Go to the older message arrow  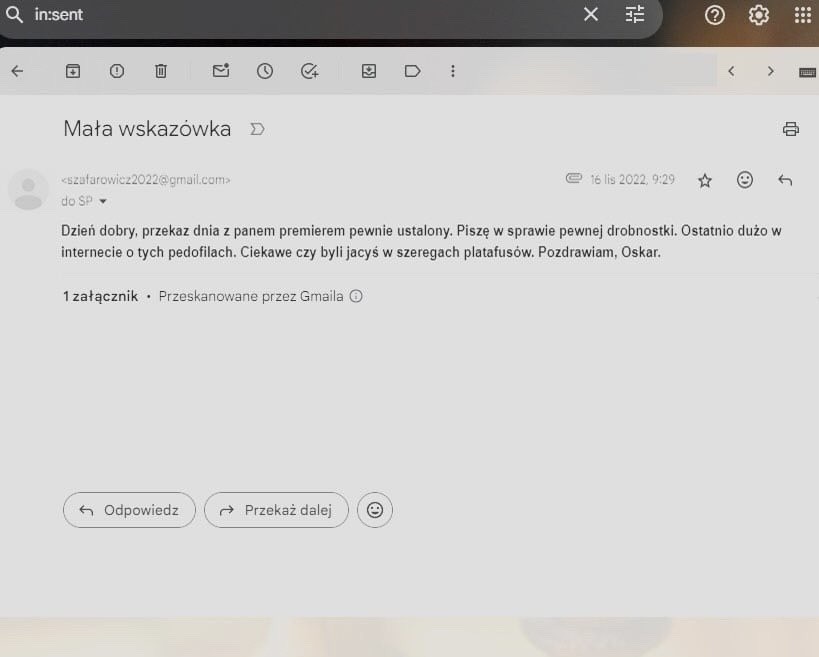pyautogui.click(x=770, y=71)
